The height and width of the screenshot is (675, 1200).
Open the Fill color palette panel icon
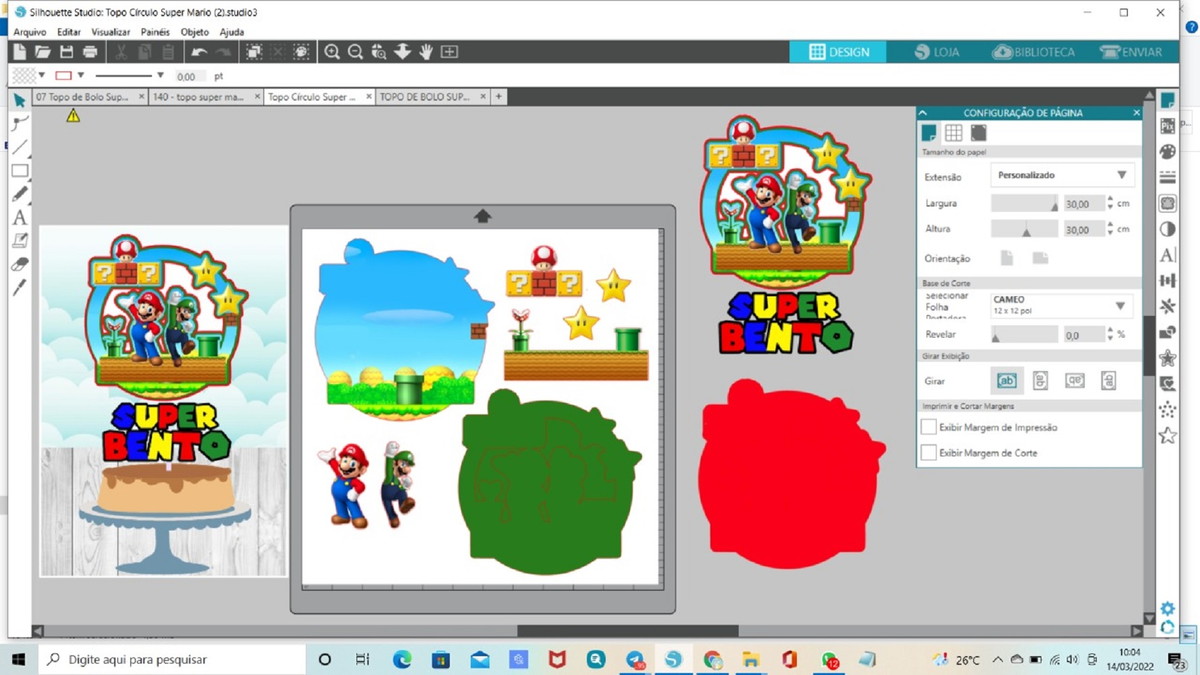(1167, 152)
